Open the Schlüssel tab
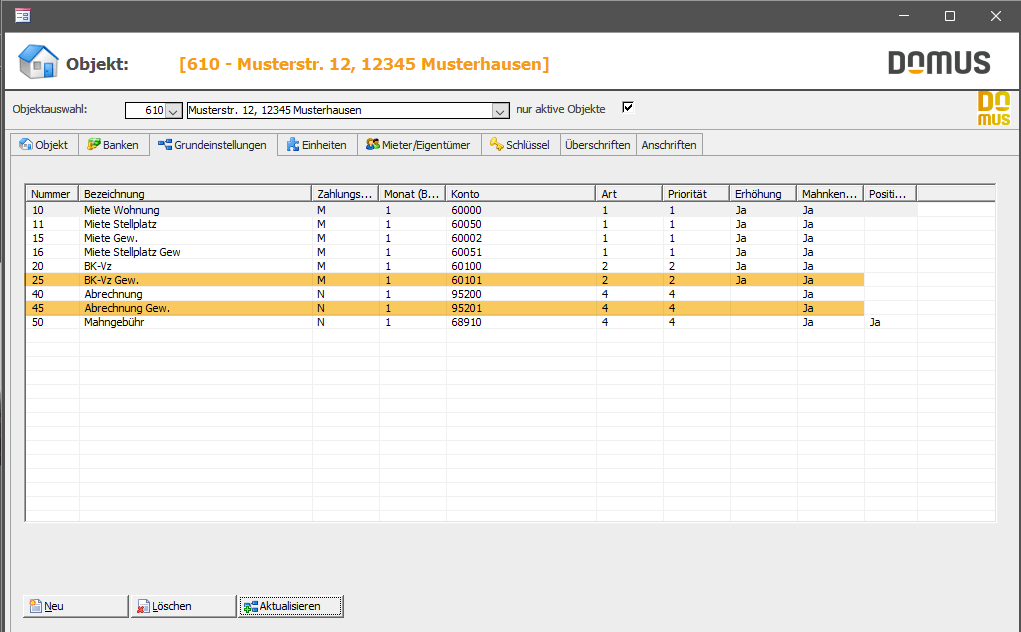Image resolution: width=1021 pixels, height=632 pixels. pos(520,144)
